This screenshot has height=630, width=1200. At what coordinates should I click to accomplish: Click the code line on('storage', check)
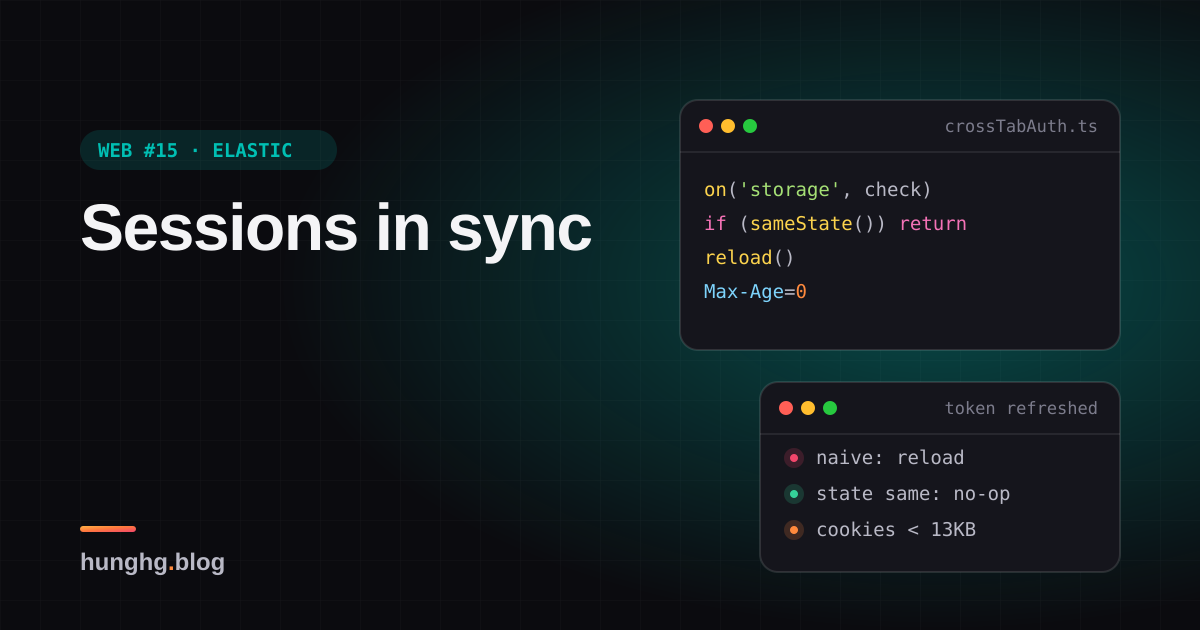coord(818,190)
